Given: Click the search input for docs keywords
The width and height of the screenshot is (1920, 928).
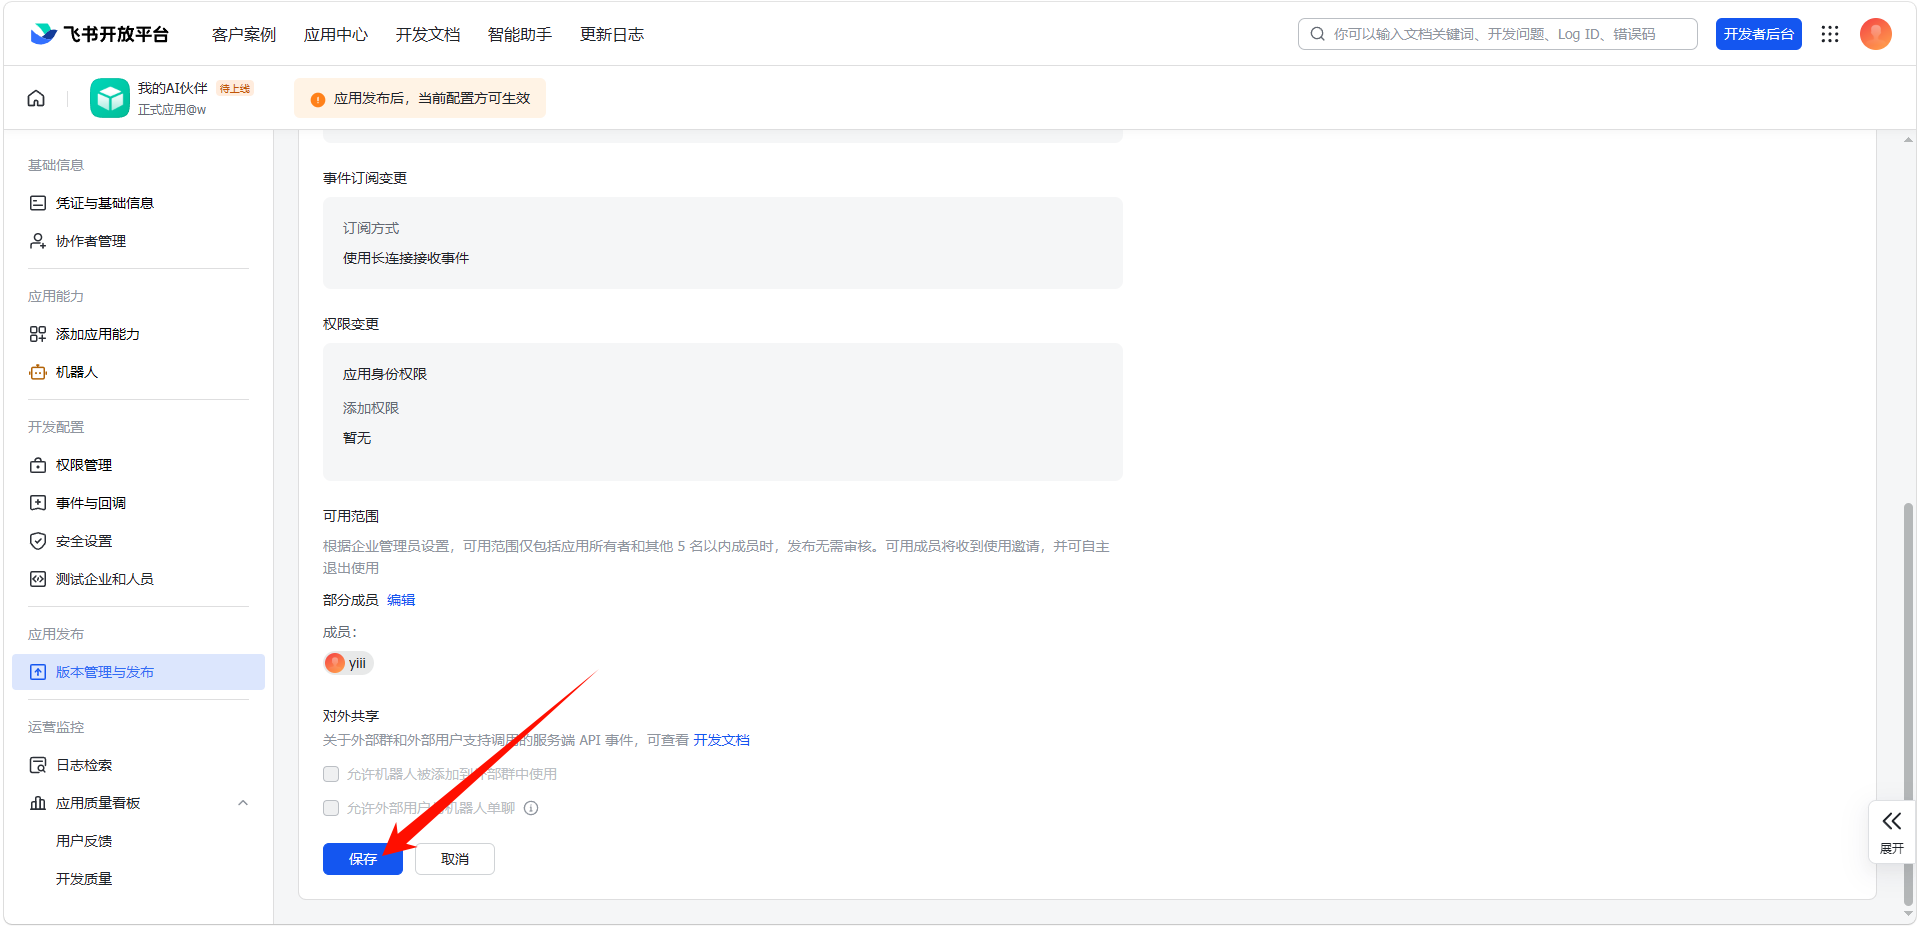Looking at the screenshot, I should coord(1497,34).
